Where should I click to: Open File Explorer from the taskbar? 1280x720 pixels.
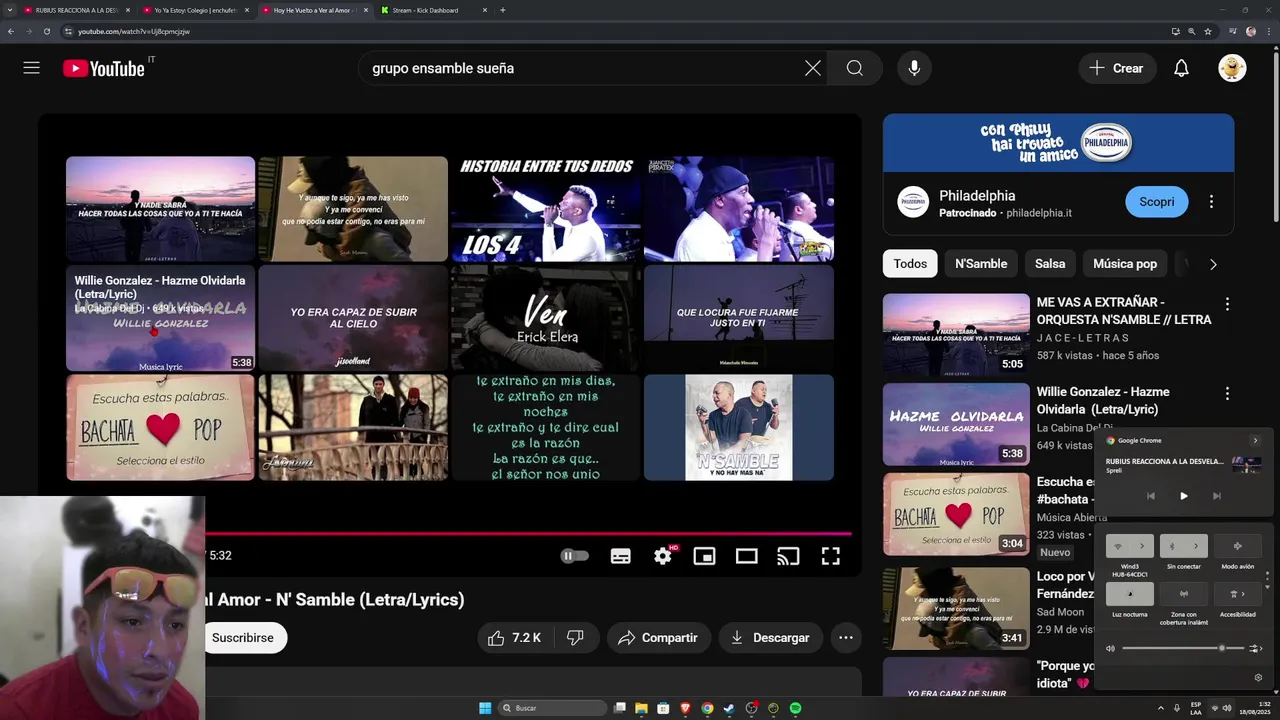pos(641,708)
